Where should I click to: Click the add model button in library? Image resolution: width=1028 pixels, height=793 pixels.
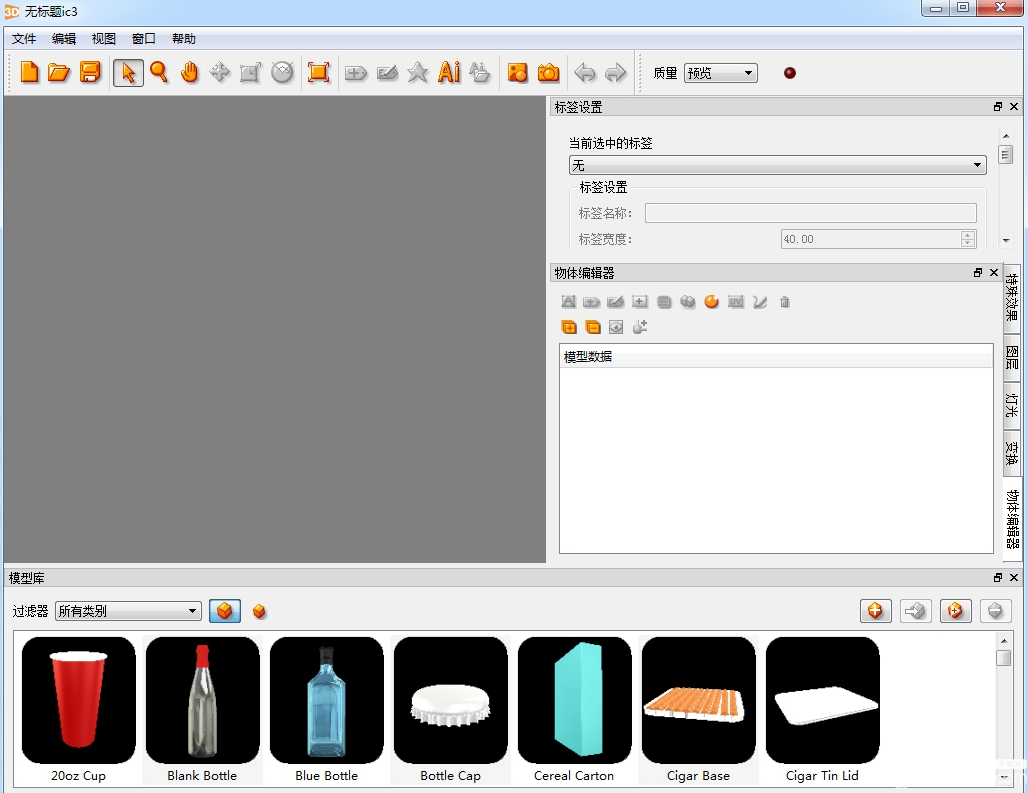point(875,611)
